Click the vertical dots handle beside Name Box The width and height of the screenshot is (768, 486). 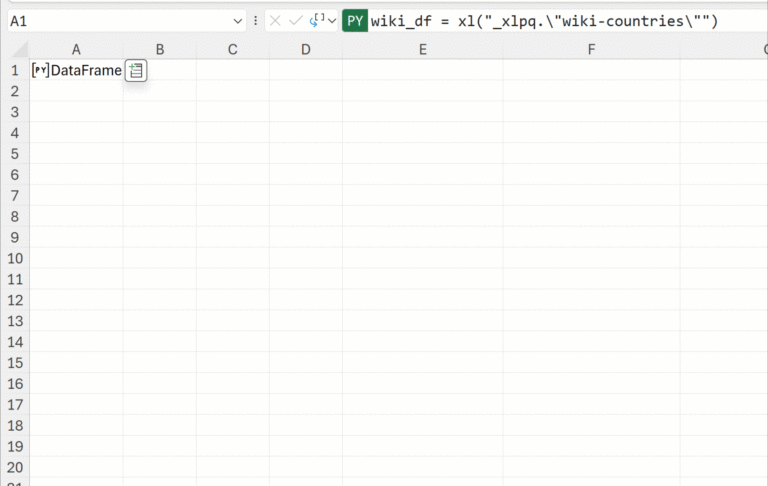pyautogui.click(x=255, y=21)
